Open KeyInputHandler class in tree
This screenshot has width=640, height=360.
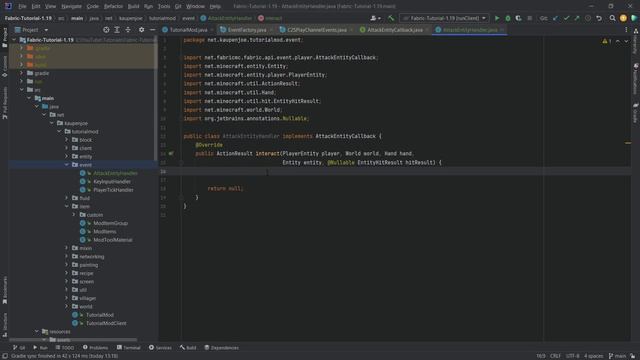pos(112,181)
